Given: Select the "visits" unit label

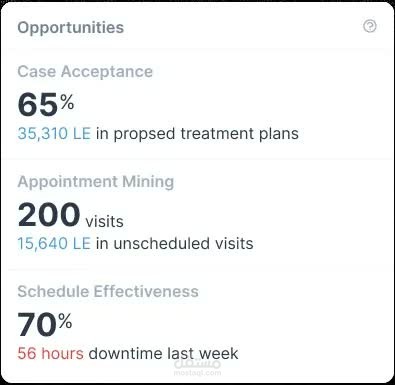Looking at the screenshot, I should [x=105, y=222].
